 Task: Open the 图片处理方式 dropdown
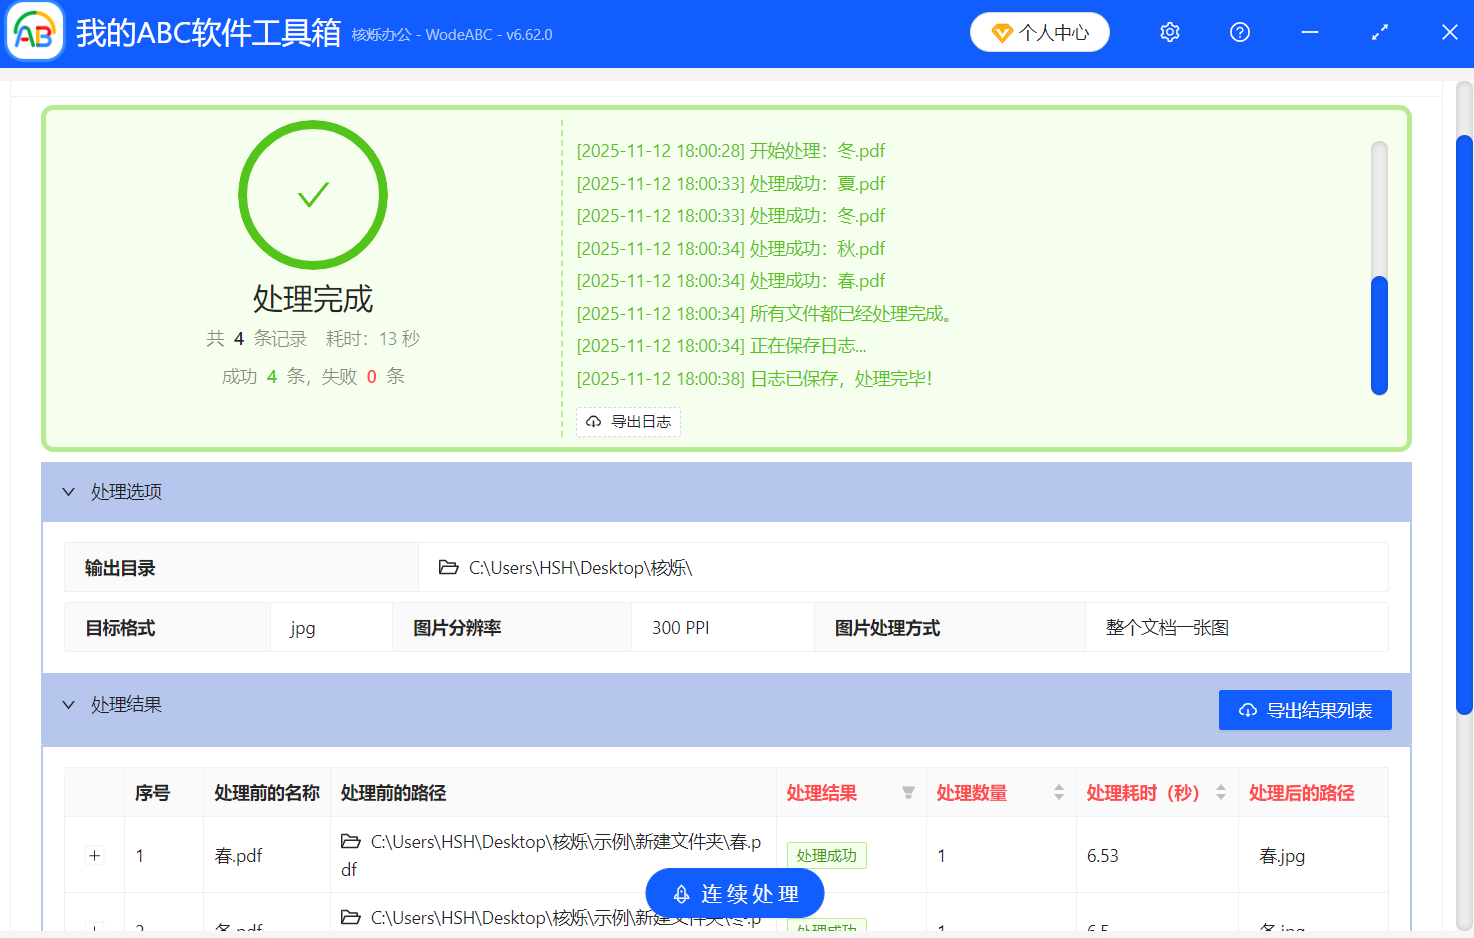[1236, 627]
